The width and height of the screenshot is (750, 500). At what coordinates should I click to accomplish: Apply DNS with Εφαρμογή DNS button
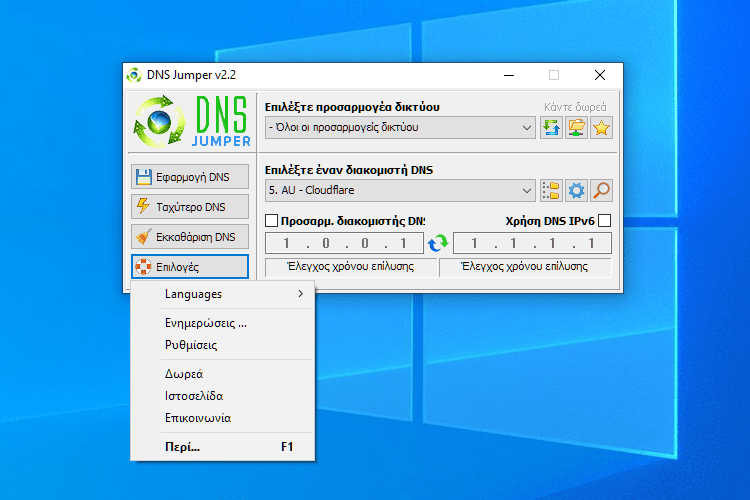click(190, 177)
